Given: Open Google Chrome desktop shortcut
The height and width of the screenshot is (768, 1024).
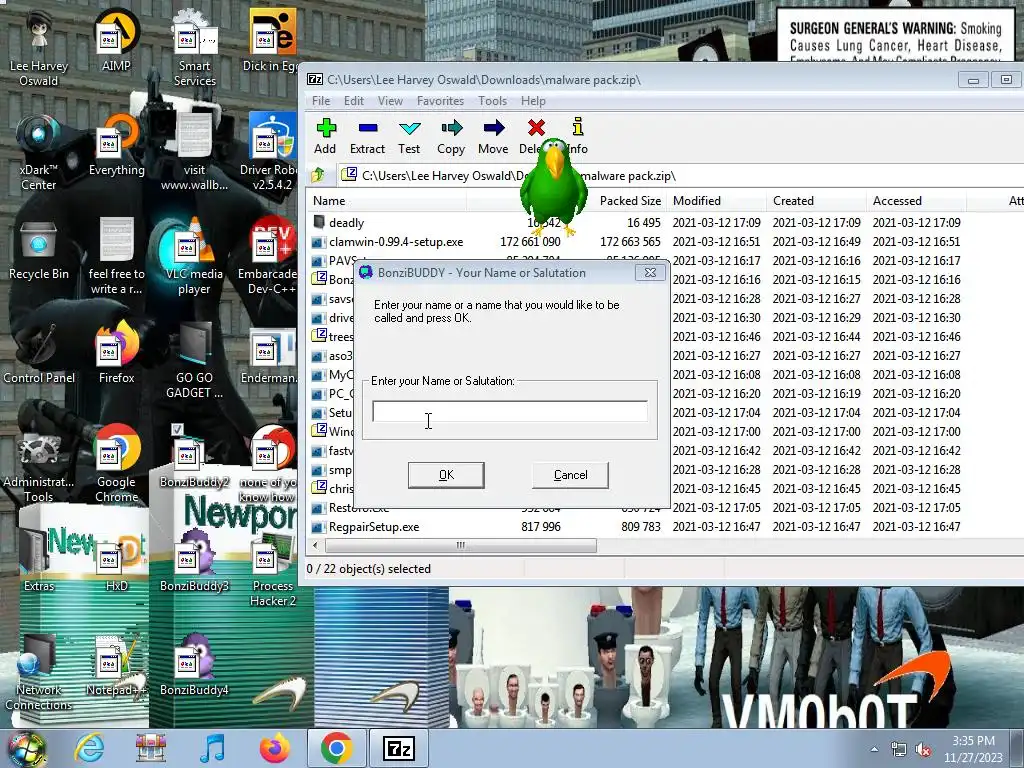Looking at the screenshot, I should (x=116, y=464).
